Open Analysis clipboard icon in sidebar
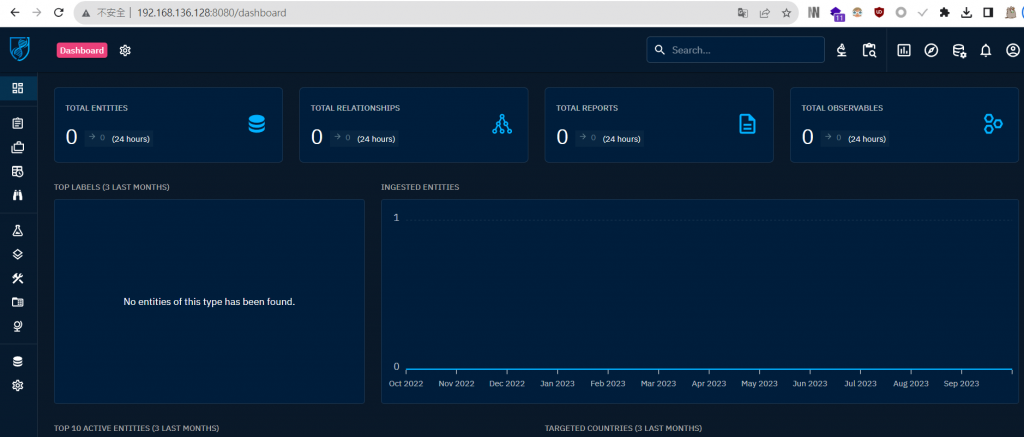1024x437 pixels. (x=18, y=123)
